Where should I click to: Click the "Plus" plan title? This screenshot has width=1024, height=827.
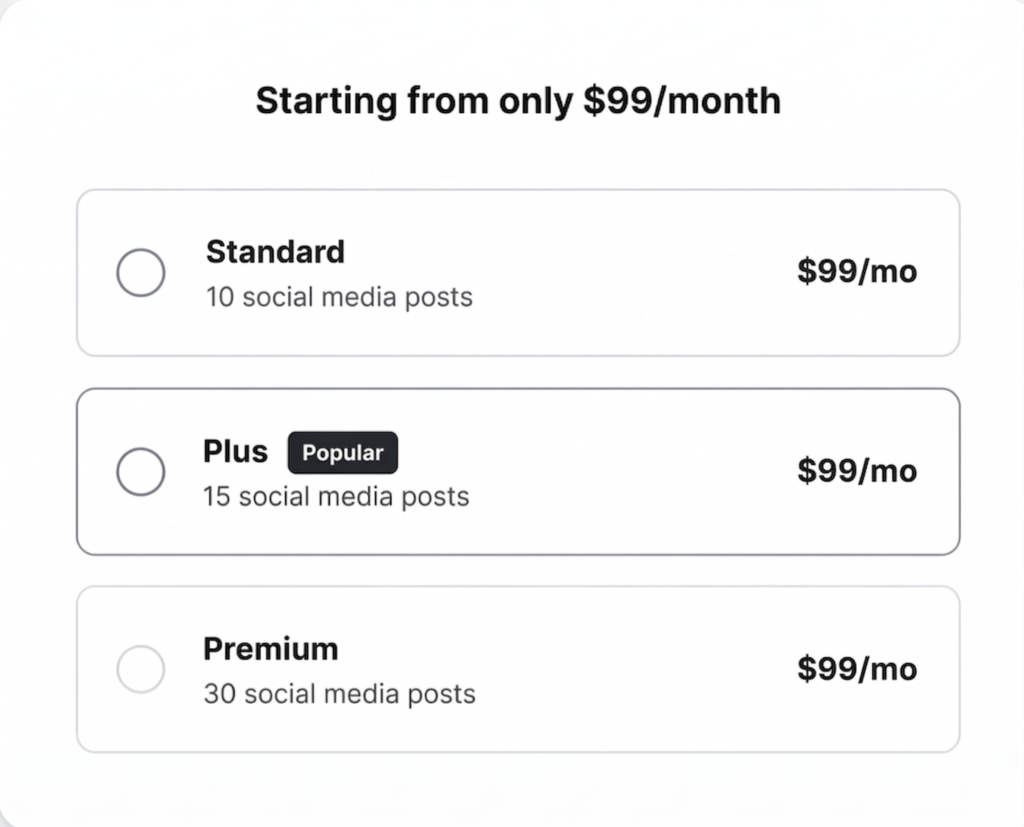point(235,451)
